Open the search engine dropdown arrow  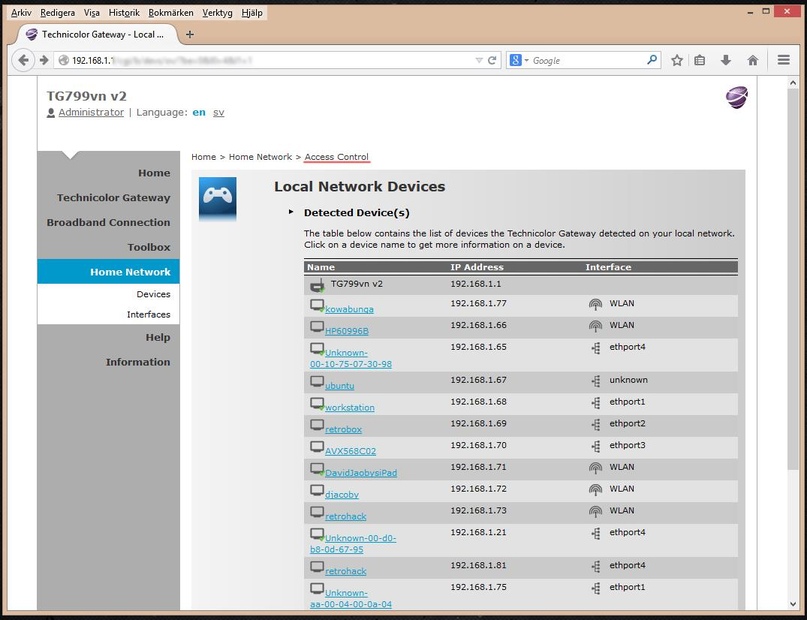(527, 60)
